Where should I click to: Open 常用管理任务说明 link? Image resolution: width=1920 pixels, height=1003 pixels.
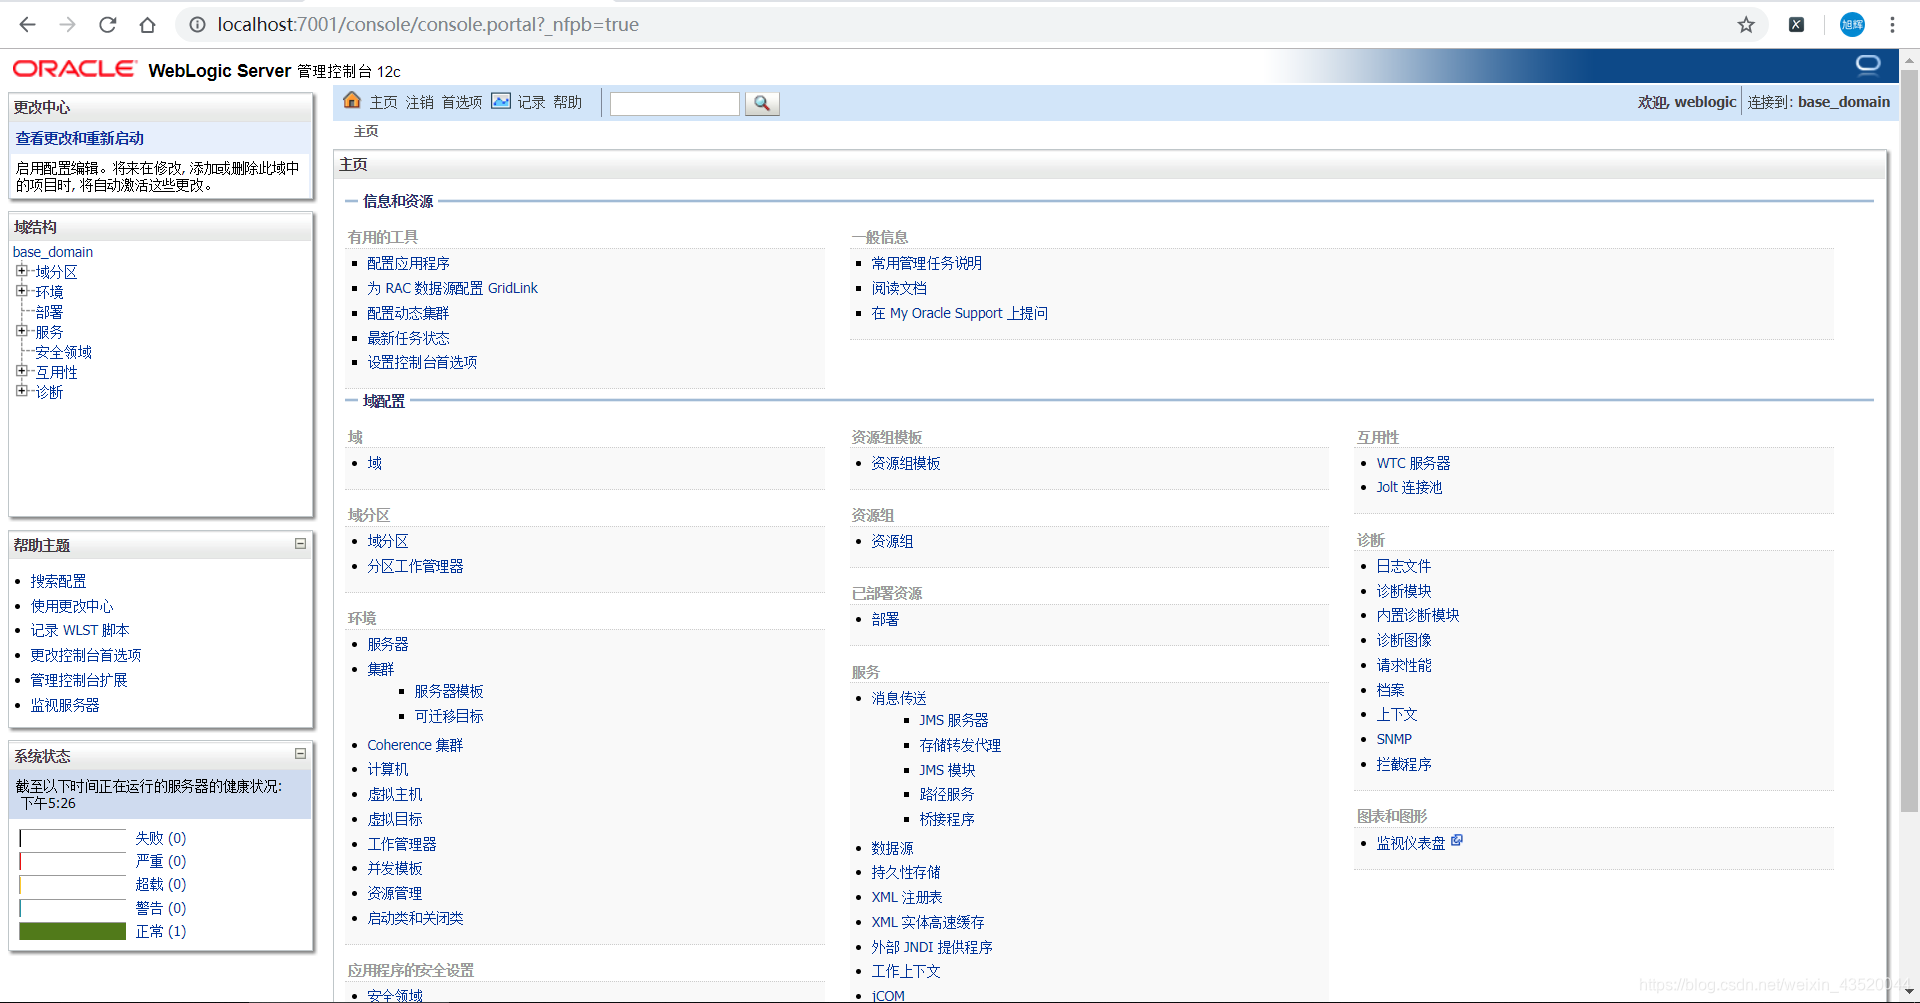coord(926,263)
